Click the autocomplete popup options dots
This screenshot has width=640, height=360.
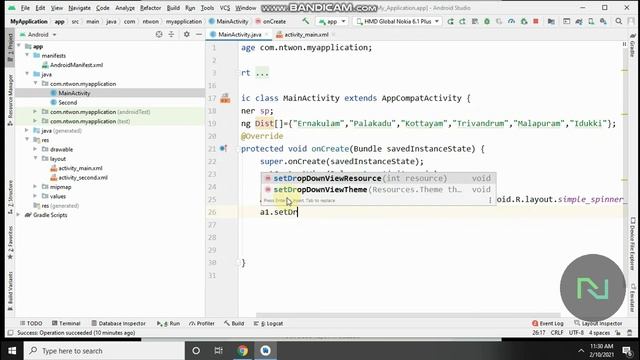coord(490,200)
